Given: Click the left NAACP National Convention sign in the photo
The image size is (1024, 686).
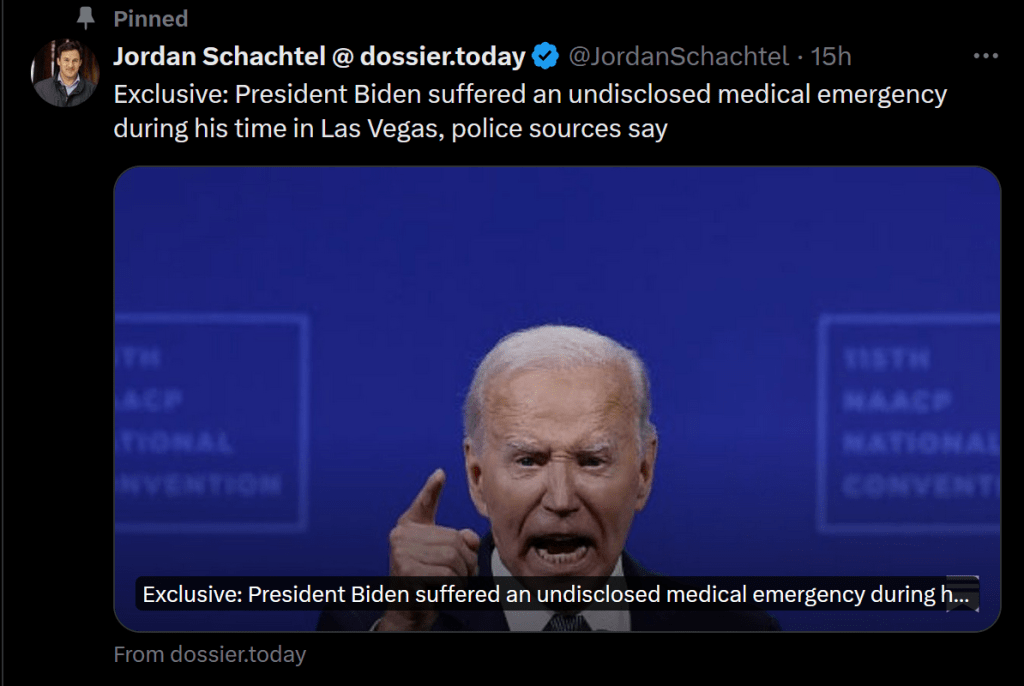Looking at the screenshot, I should pos(210,422).
